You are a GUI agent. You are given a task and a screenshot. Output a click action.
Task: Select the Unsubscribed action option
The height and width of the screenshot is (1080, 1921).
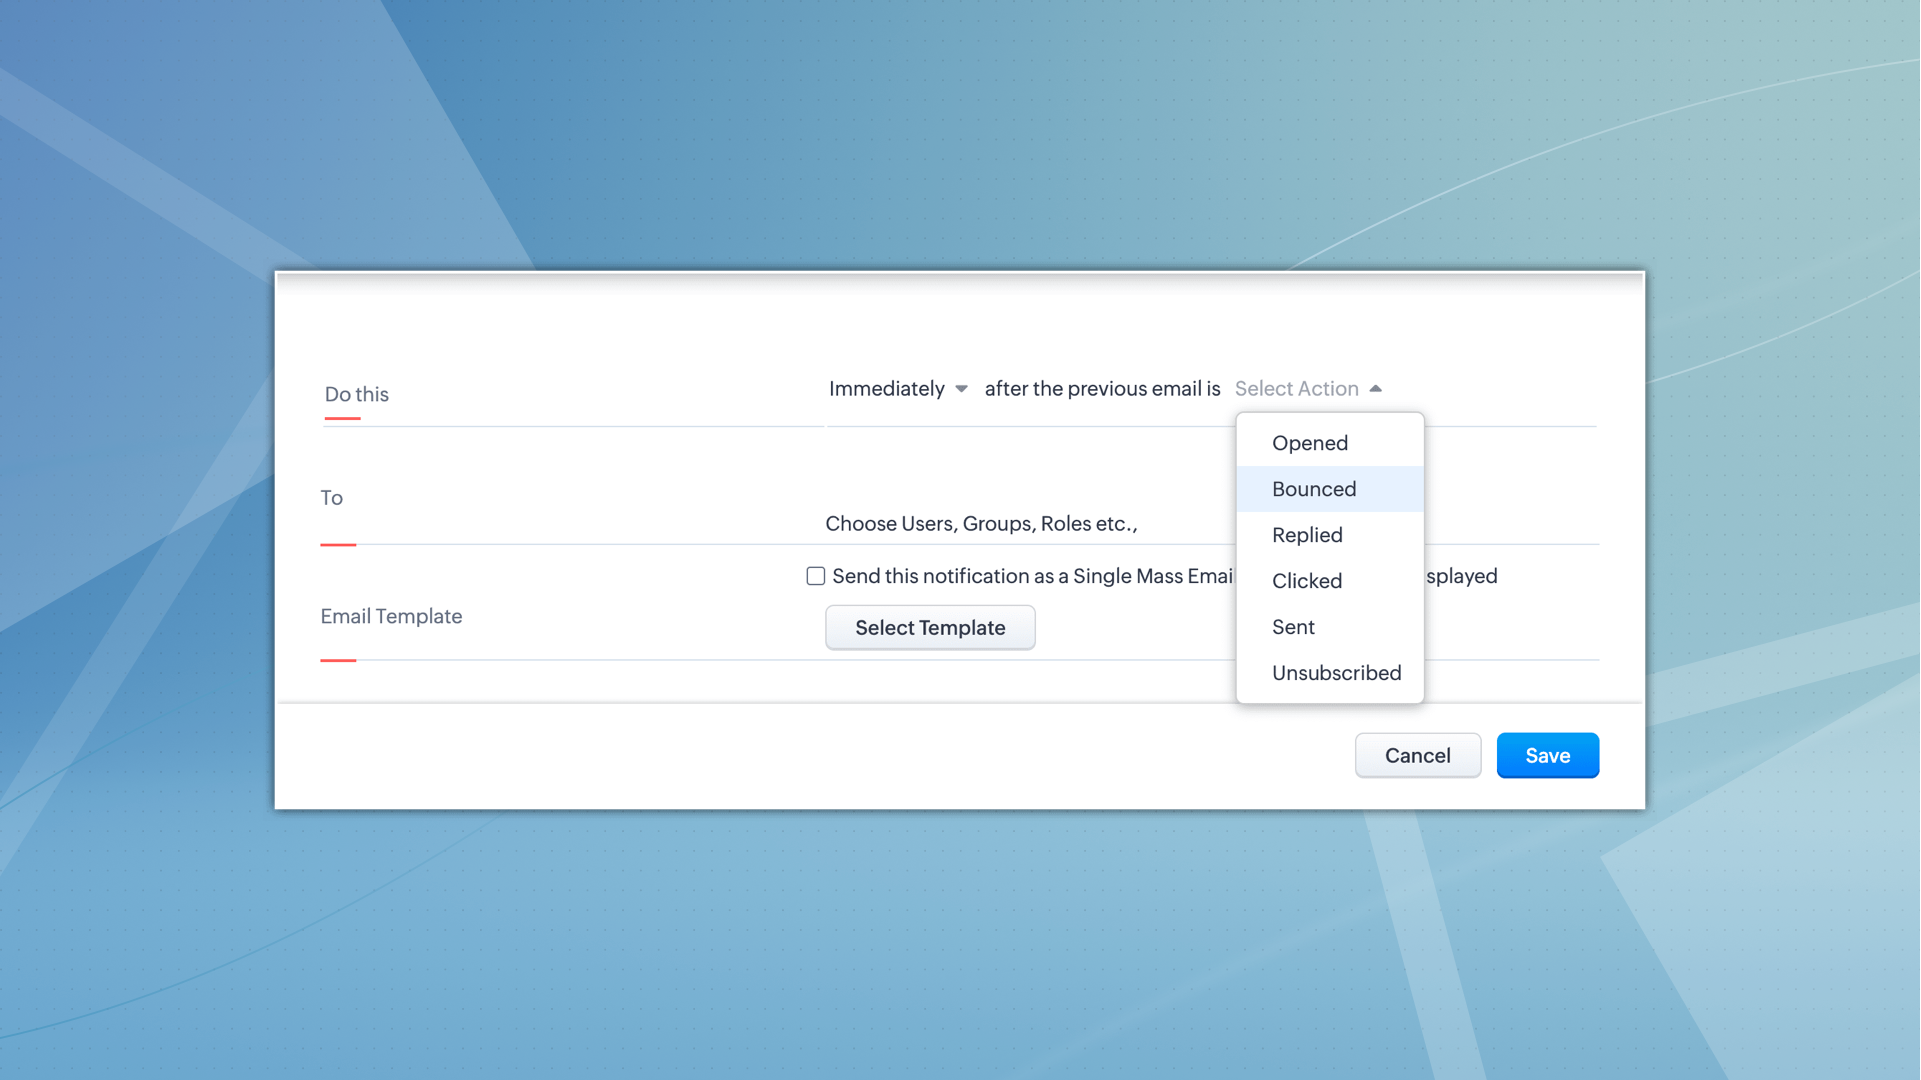pyautogui.click(x=1335, y=673)
